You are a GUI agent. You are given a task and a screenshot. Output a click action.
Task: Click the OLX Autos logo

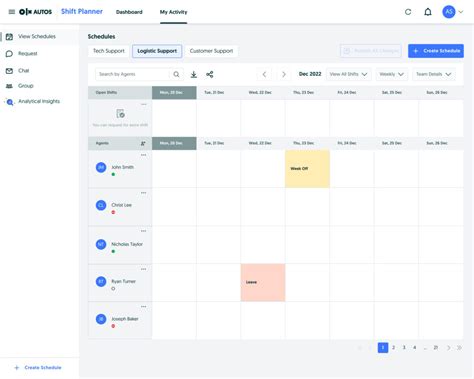coord(35,12)
